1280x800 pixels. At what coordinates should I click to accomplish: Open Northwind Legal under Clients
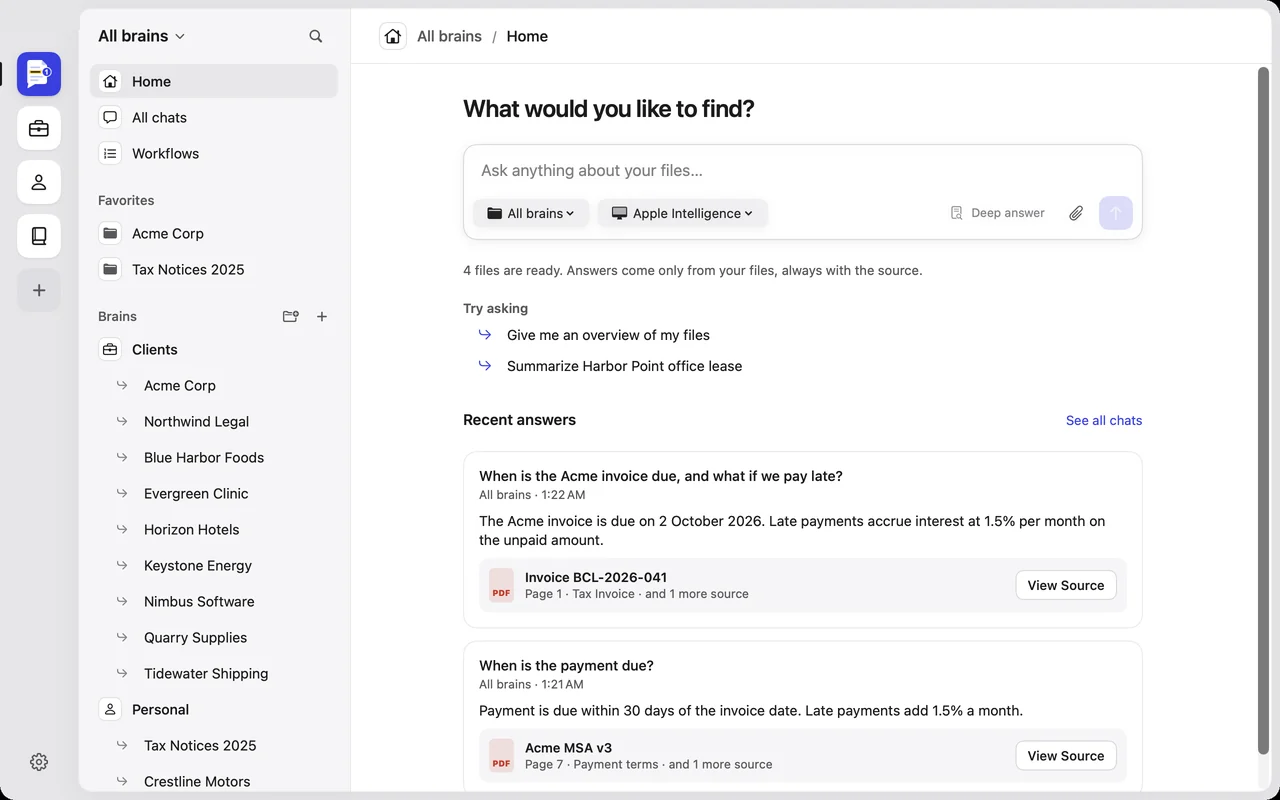click(214, 422)
